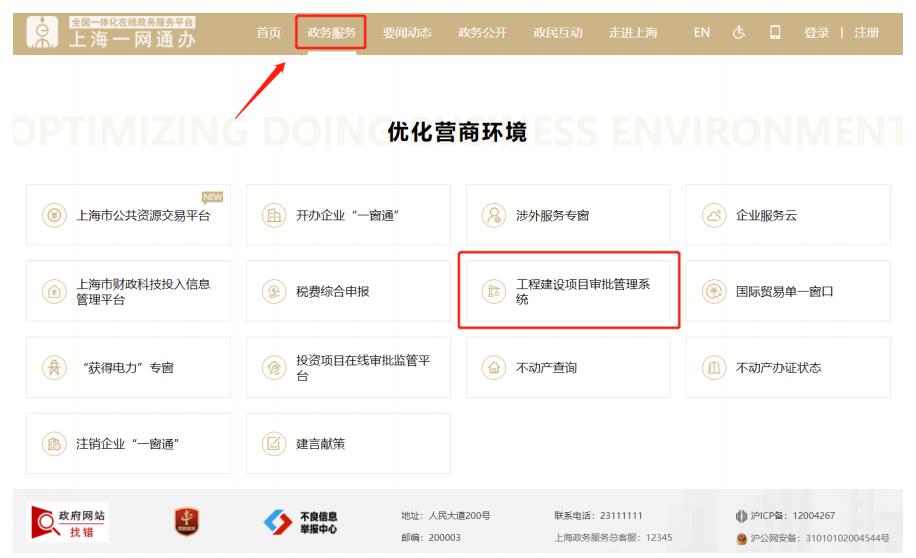The width and height of the screenshot is (916, 558).
Task: Click the 联系电话：23111111 text
Action: [598, 515]
